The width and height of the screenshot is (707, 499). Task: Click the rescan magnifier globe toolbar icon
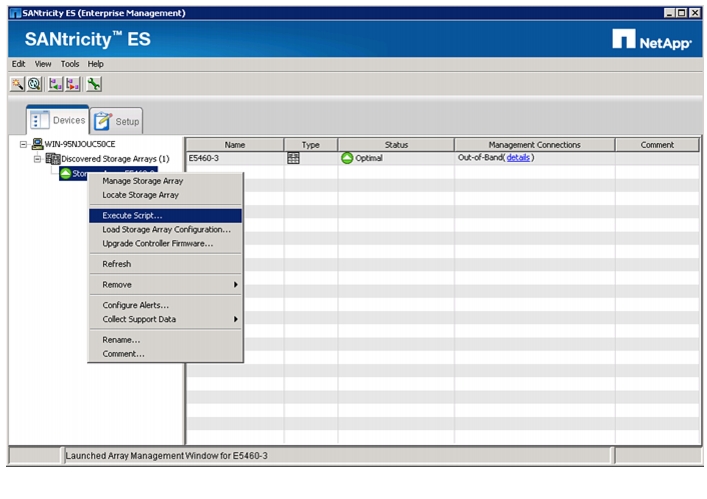[34, 84]
